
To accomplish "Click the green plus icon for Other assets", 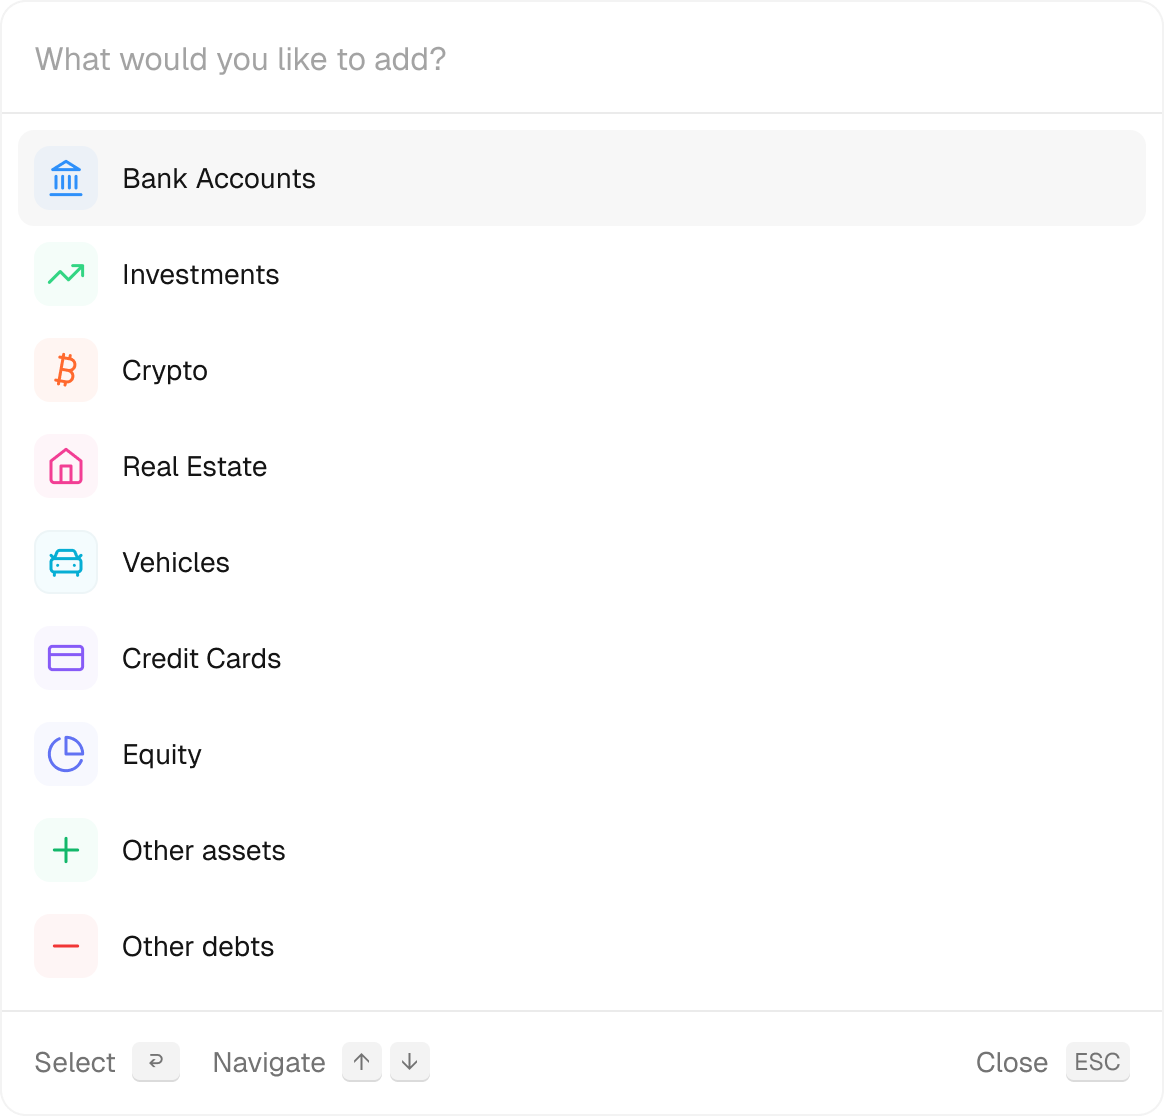I will point(66,850).
